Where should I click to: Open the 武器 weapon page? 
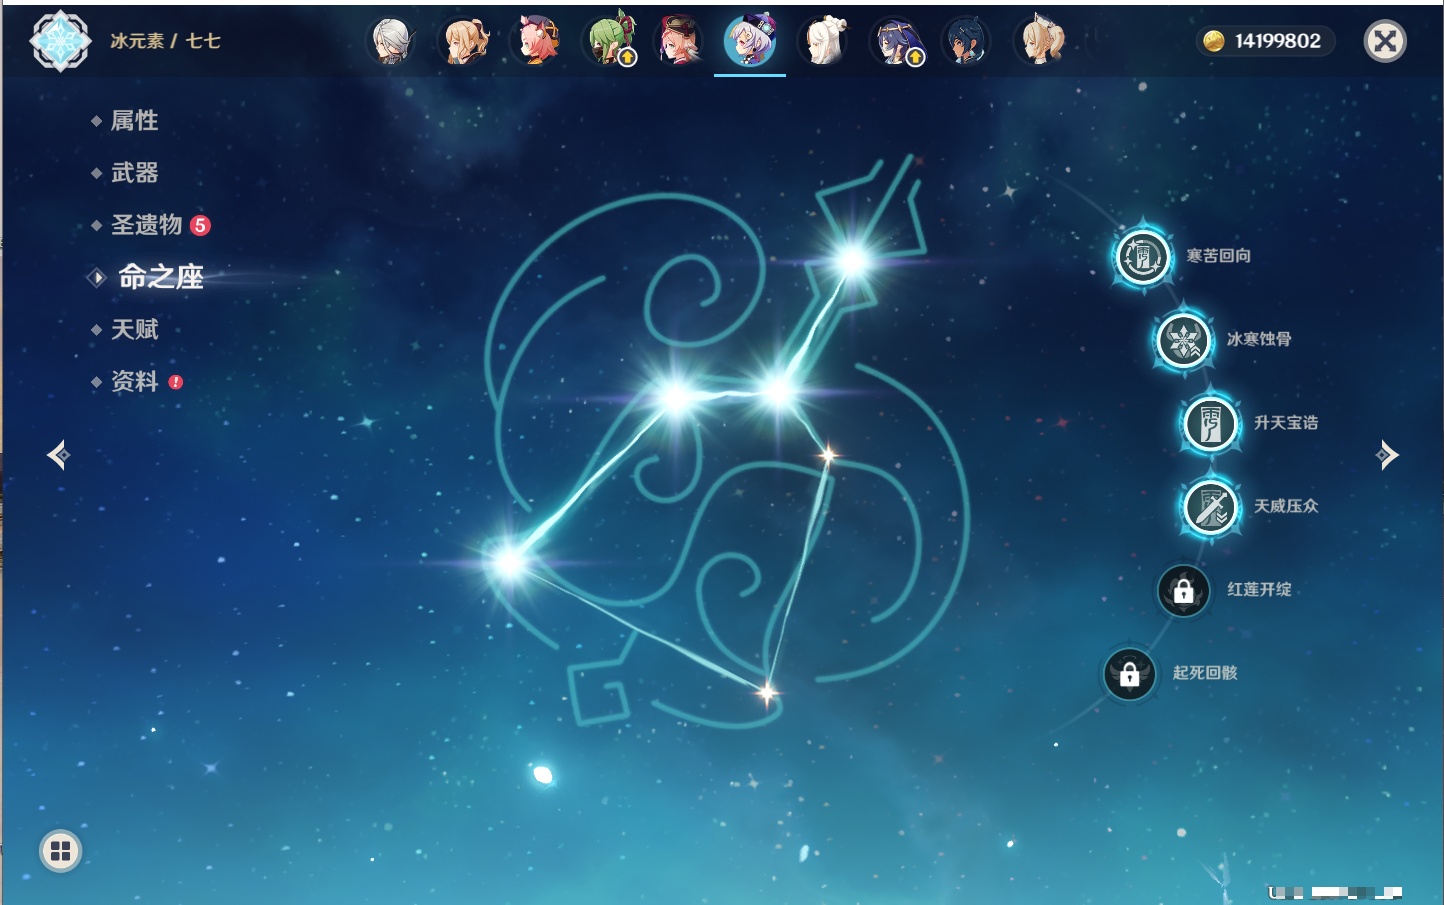coord(134,173)
